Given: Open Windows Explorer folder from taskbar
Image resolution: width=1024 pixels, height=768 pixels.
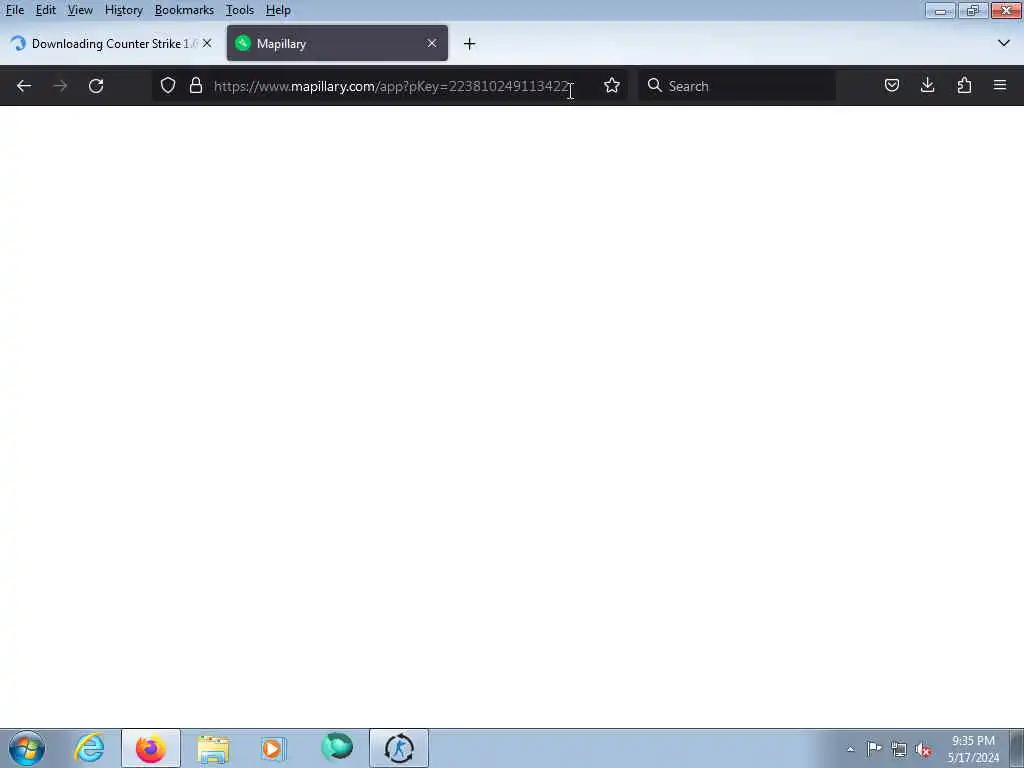Looking at the screenshot, I should (x=213, y=748).
